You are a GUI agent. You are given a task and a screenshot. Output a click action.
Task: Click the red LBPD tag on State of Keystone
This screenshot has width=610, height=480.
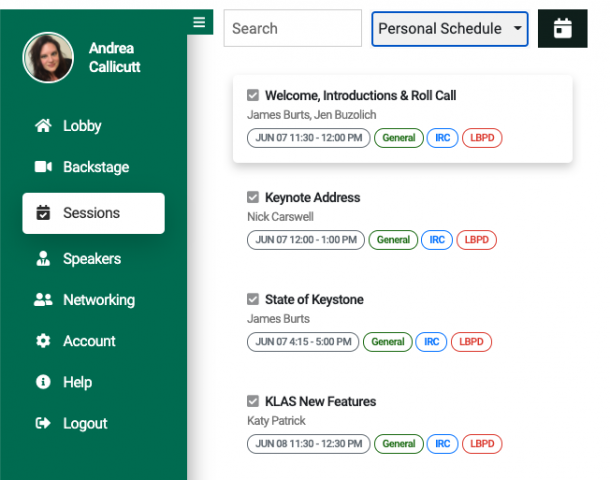(x=471, y=342)
